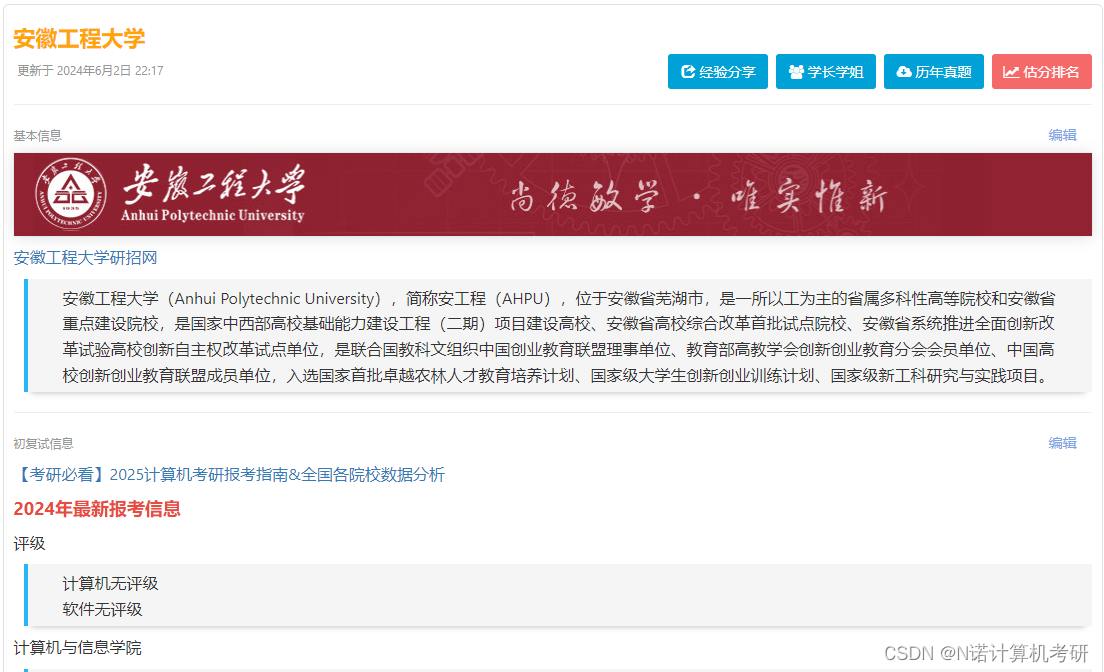
Task: Click the 更新于 2024年6月2日 22:17 text
Action: click(x=90, y=70)
